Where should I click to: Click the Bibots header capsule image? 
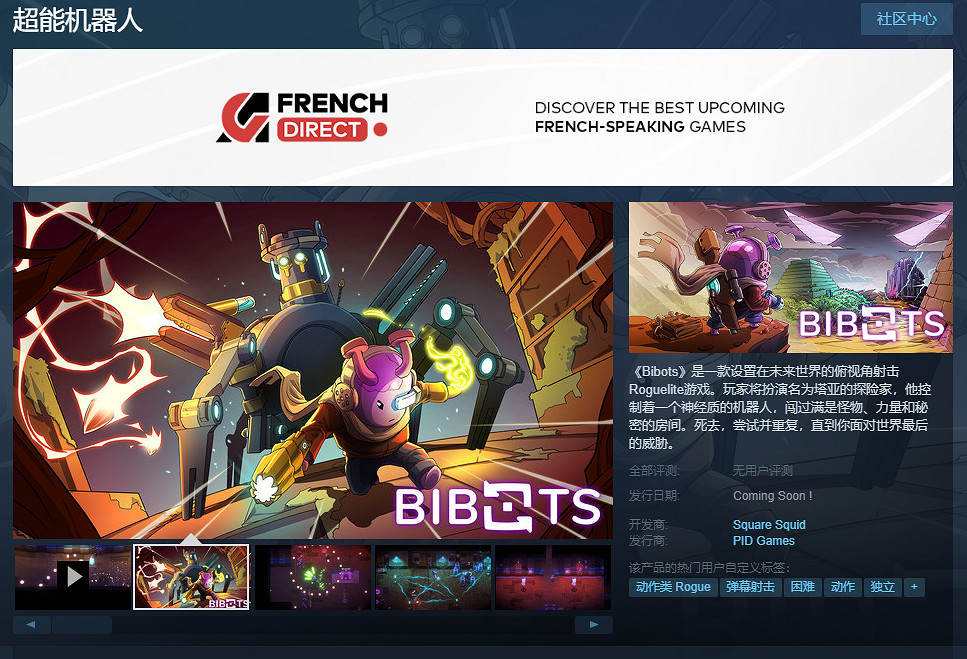791,277
